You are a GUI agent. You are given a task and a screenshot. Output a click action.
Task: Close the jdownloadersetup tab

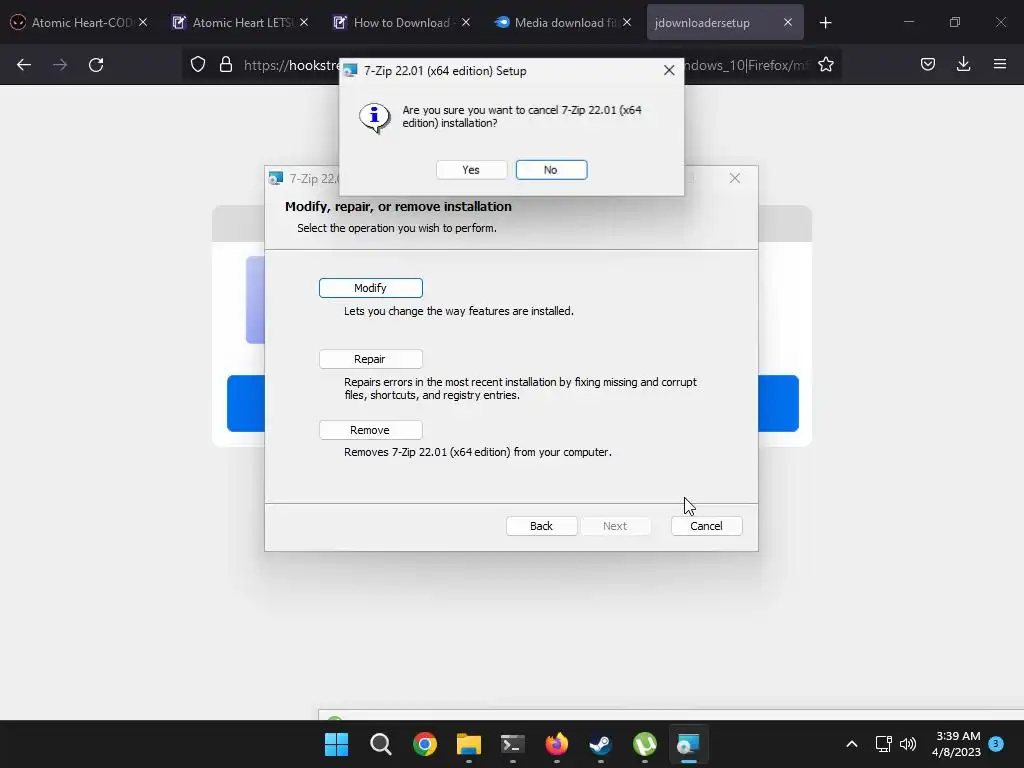(788, 22)
